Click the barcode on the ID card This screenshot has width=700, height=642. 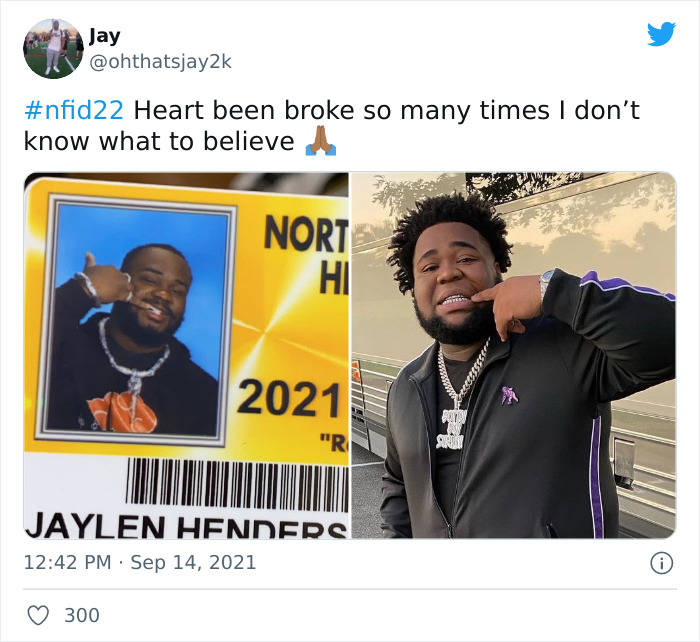click(x=237, y=485)
